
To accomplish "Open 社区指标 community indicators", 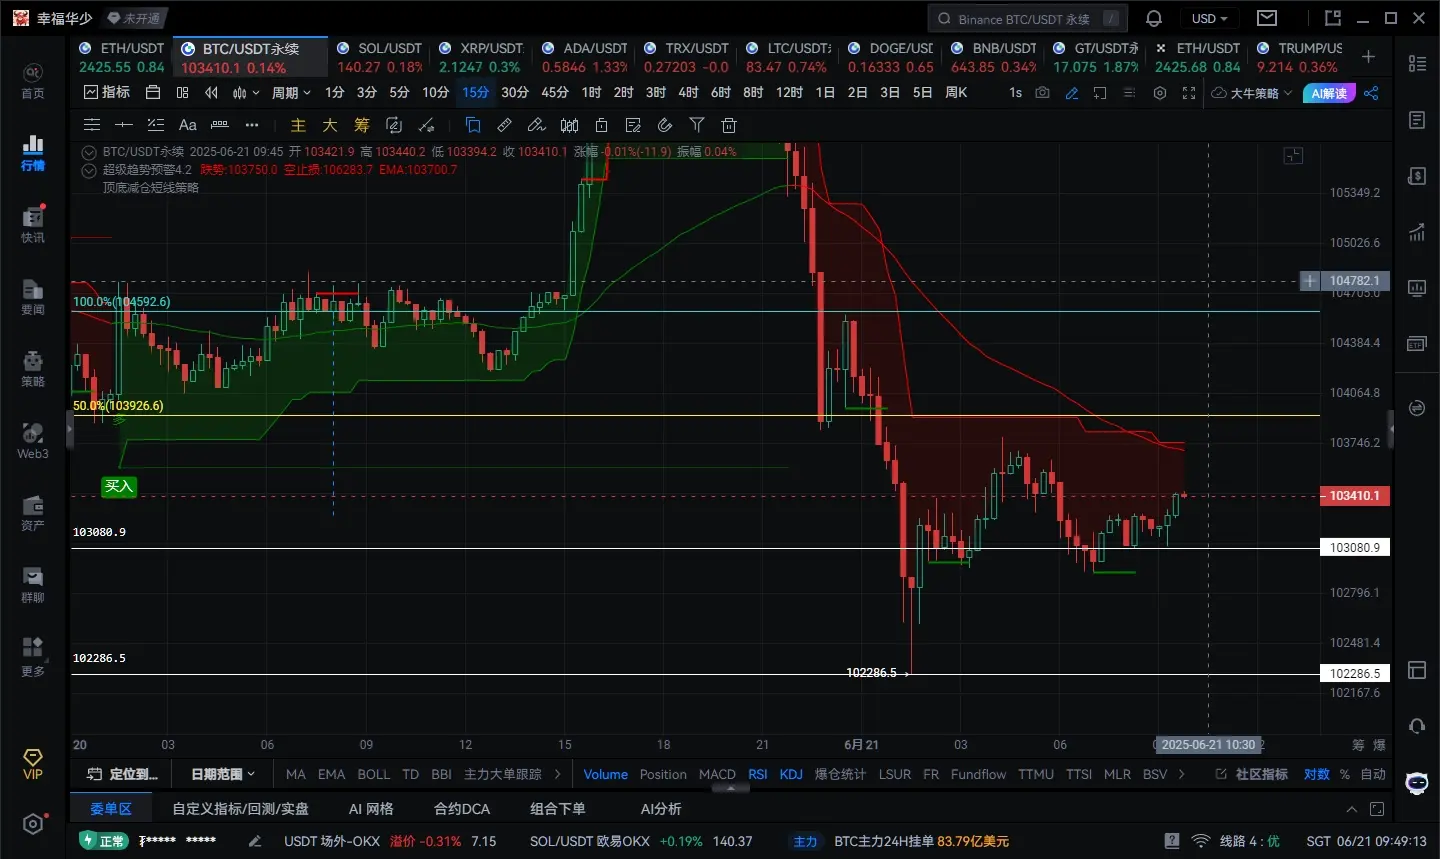I will point(1252,774).
